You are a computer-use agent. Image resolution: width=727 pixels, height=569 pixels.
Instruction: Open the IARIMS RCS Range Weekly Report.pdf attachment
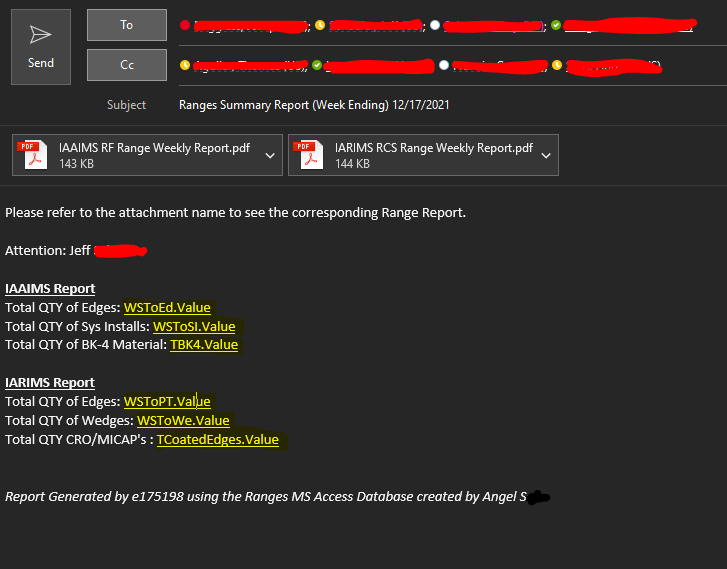click(x=423, y=155)
